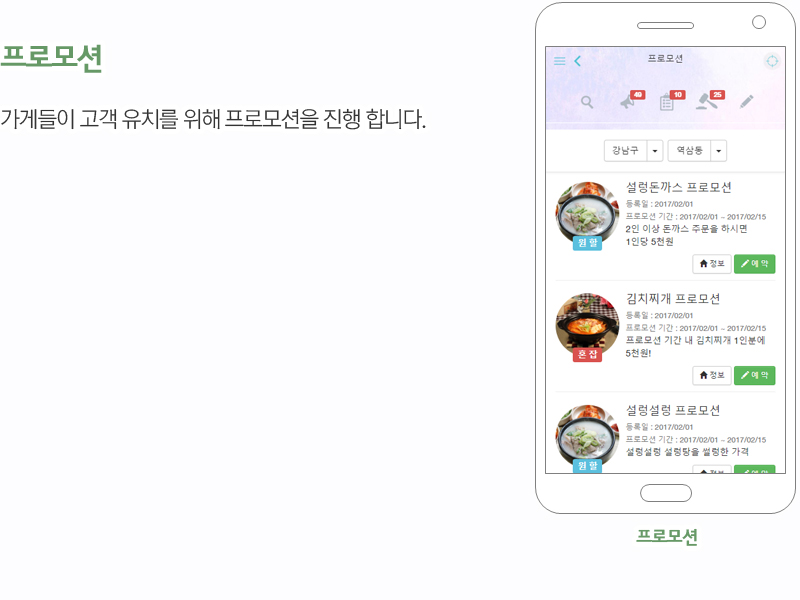Open the megaphone promotions icon
The image size is (800, 600).
point(628,102)
